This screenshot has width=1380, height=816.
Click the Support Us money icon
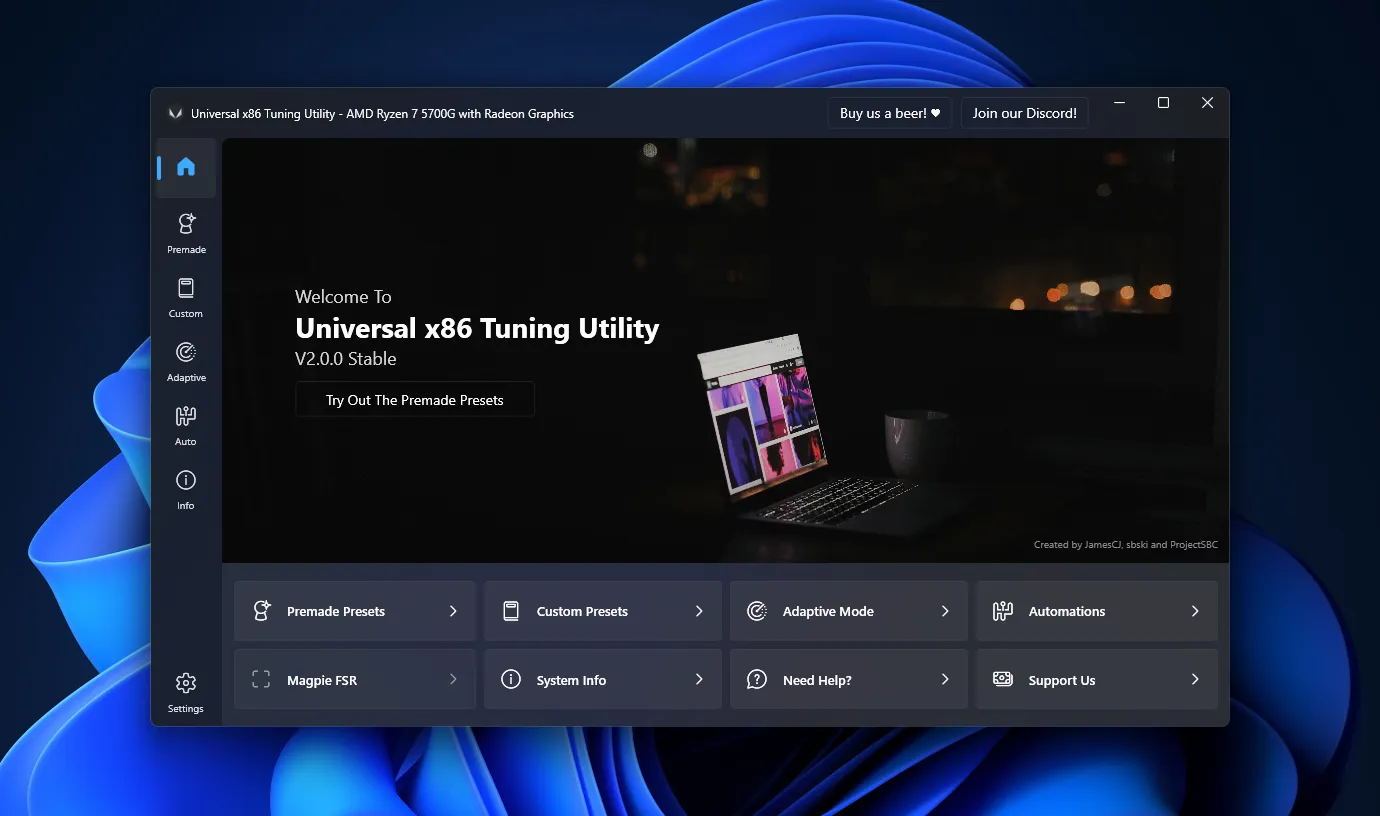coord(1003,680)
